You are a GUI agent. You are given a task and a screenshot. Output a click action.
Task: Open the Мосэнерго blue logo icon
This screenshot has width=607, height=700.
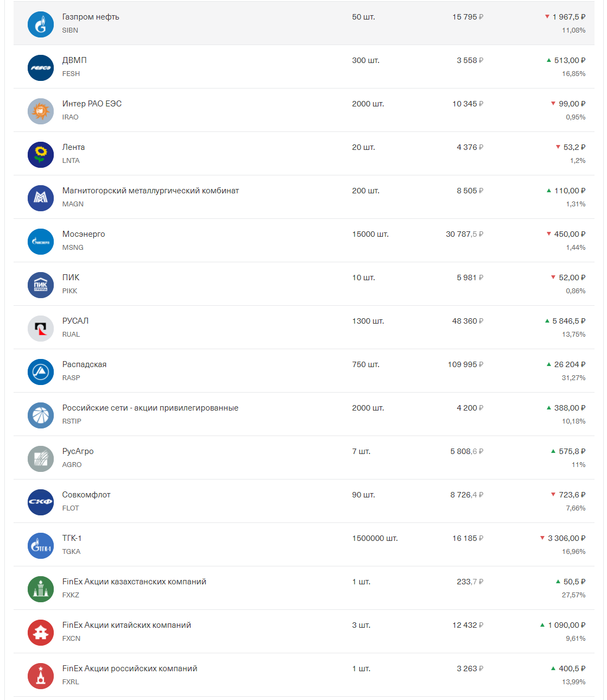pos(41,242)
